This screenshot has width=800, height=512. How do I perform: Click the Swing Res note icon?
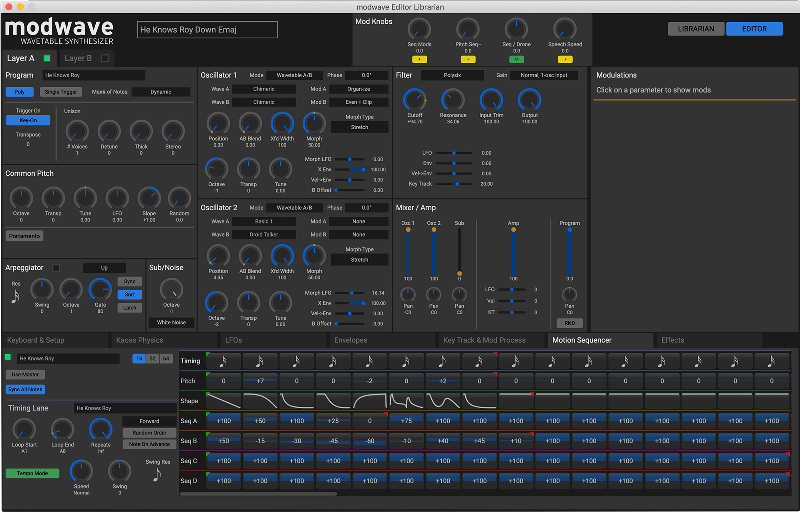point(157,475)
